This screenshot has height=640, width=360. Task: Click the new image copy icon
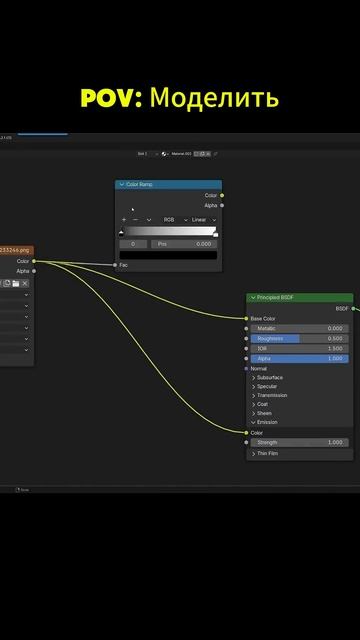(x=7, y=283)
